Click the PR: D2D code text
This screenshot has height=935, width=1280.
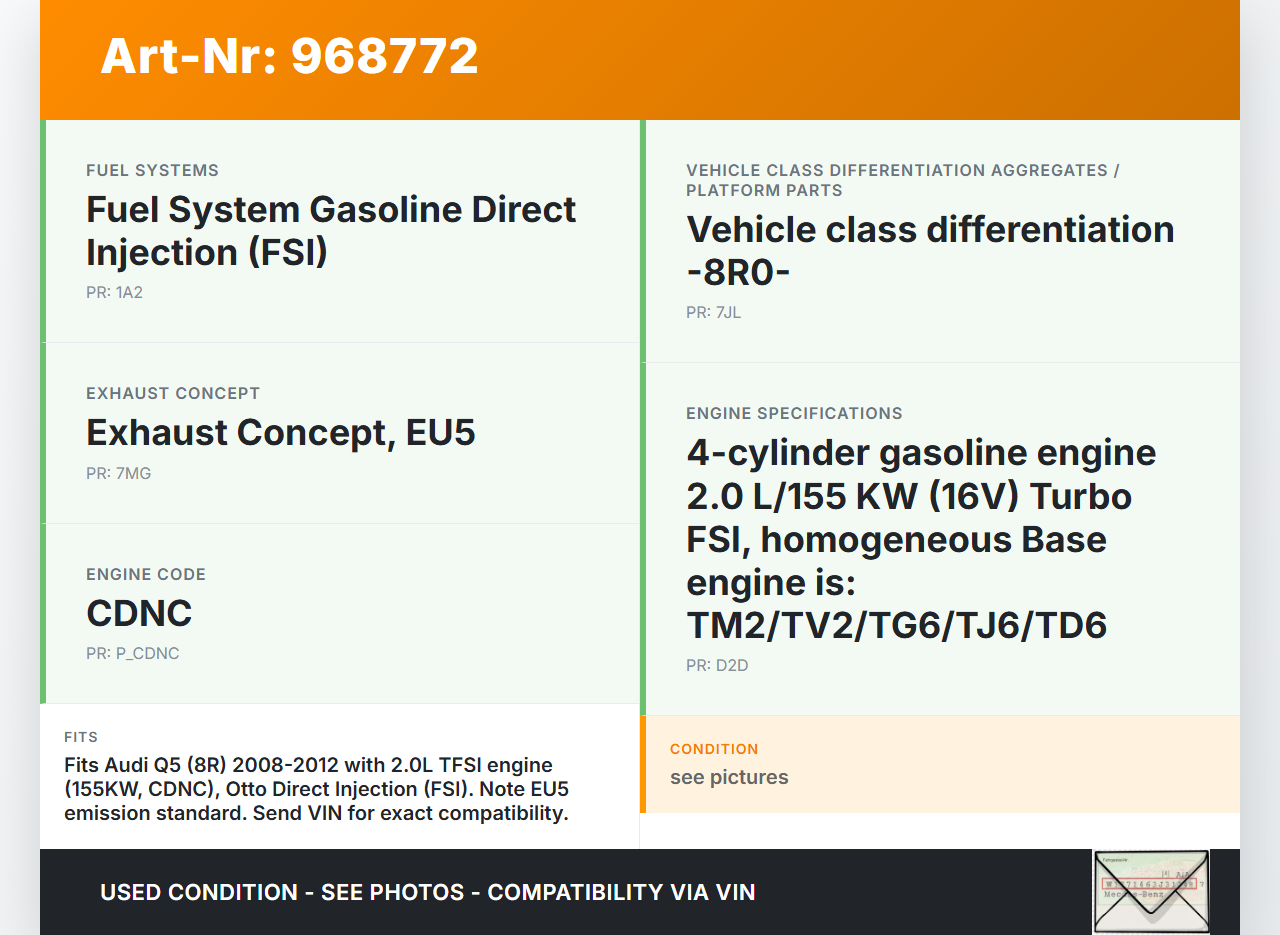716,665
